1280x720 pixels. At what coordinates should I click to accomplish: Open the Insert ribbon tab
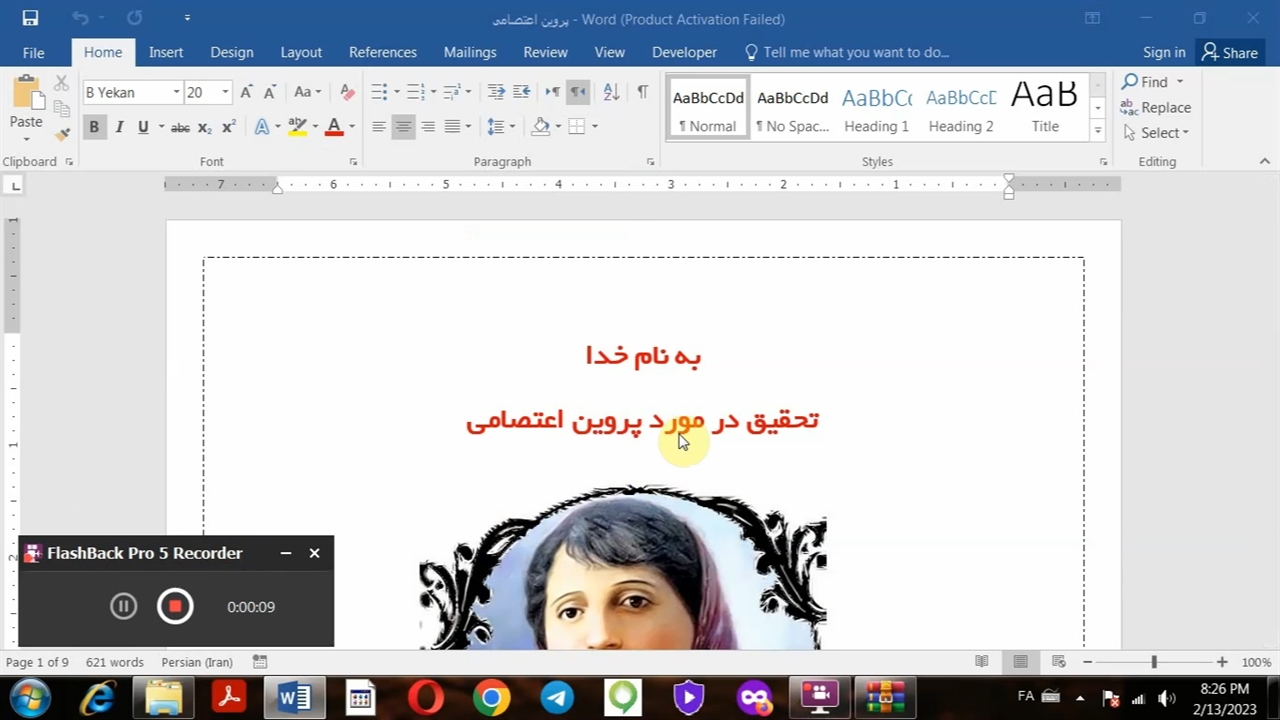point(166,52)
